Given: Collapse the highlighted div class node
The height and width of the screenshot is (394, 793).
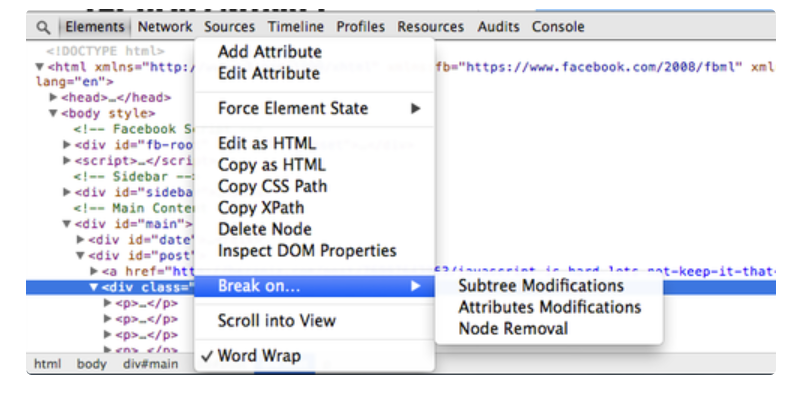Looking at the screenshot, I should pyautogui.click(x=94, y=287).
